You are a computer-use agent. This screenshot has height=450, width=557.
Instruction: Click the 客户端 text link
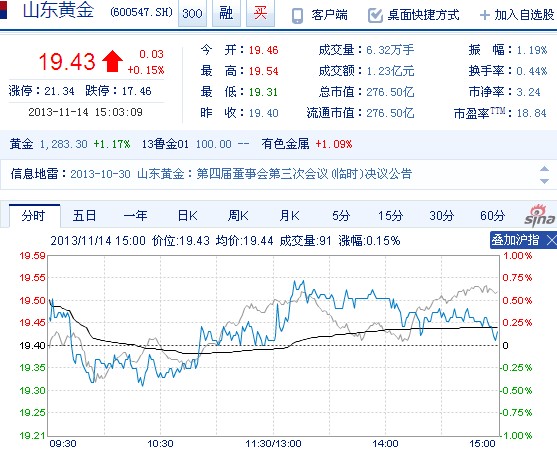(x=329, y=15)
